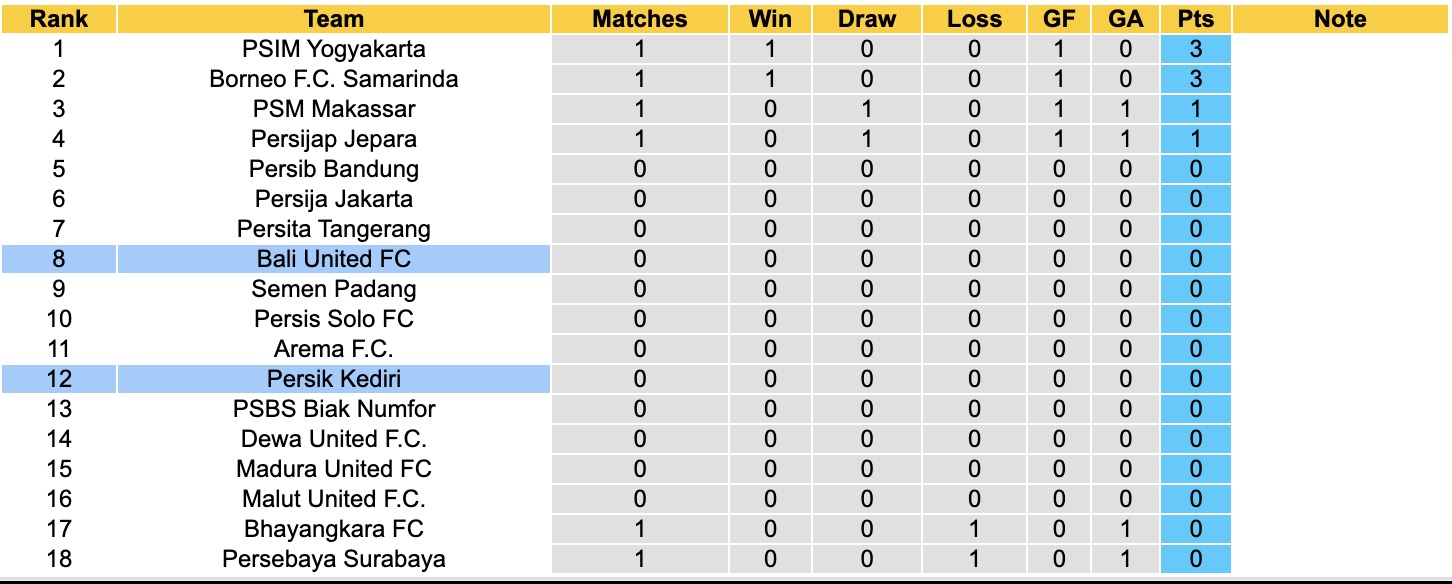Screen dimensions: 1452x584
Task: Select the Win column header
Action: tap(770, 19)
